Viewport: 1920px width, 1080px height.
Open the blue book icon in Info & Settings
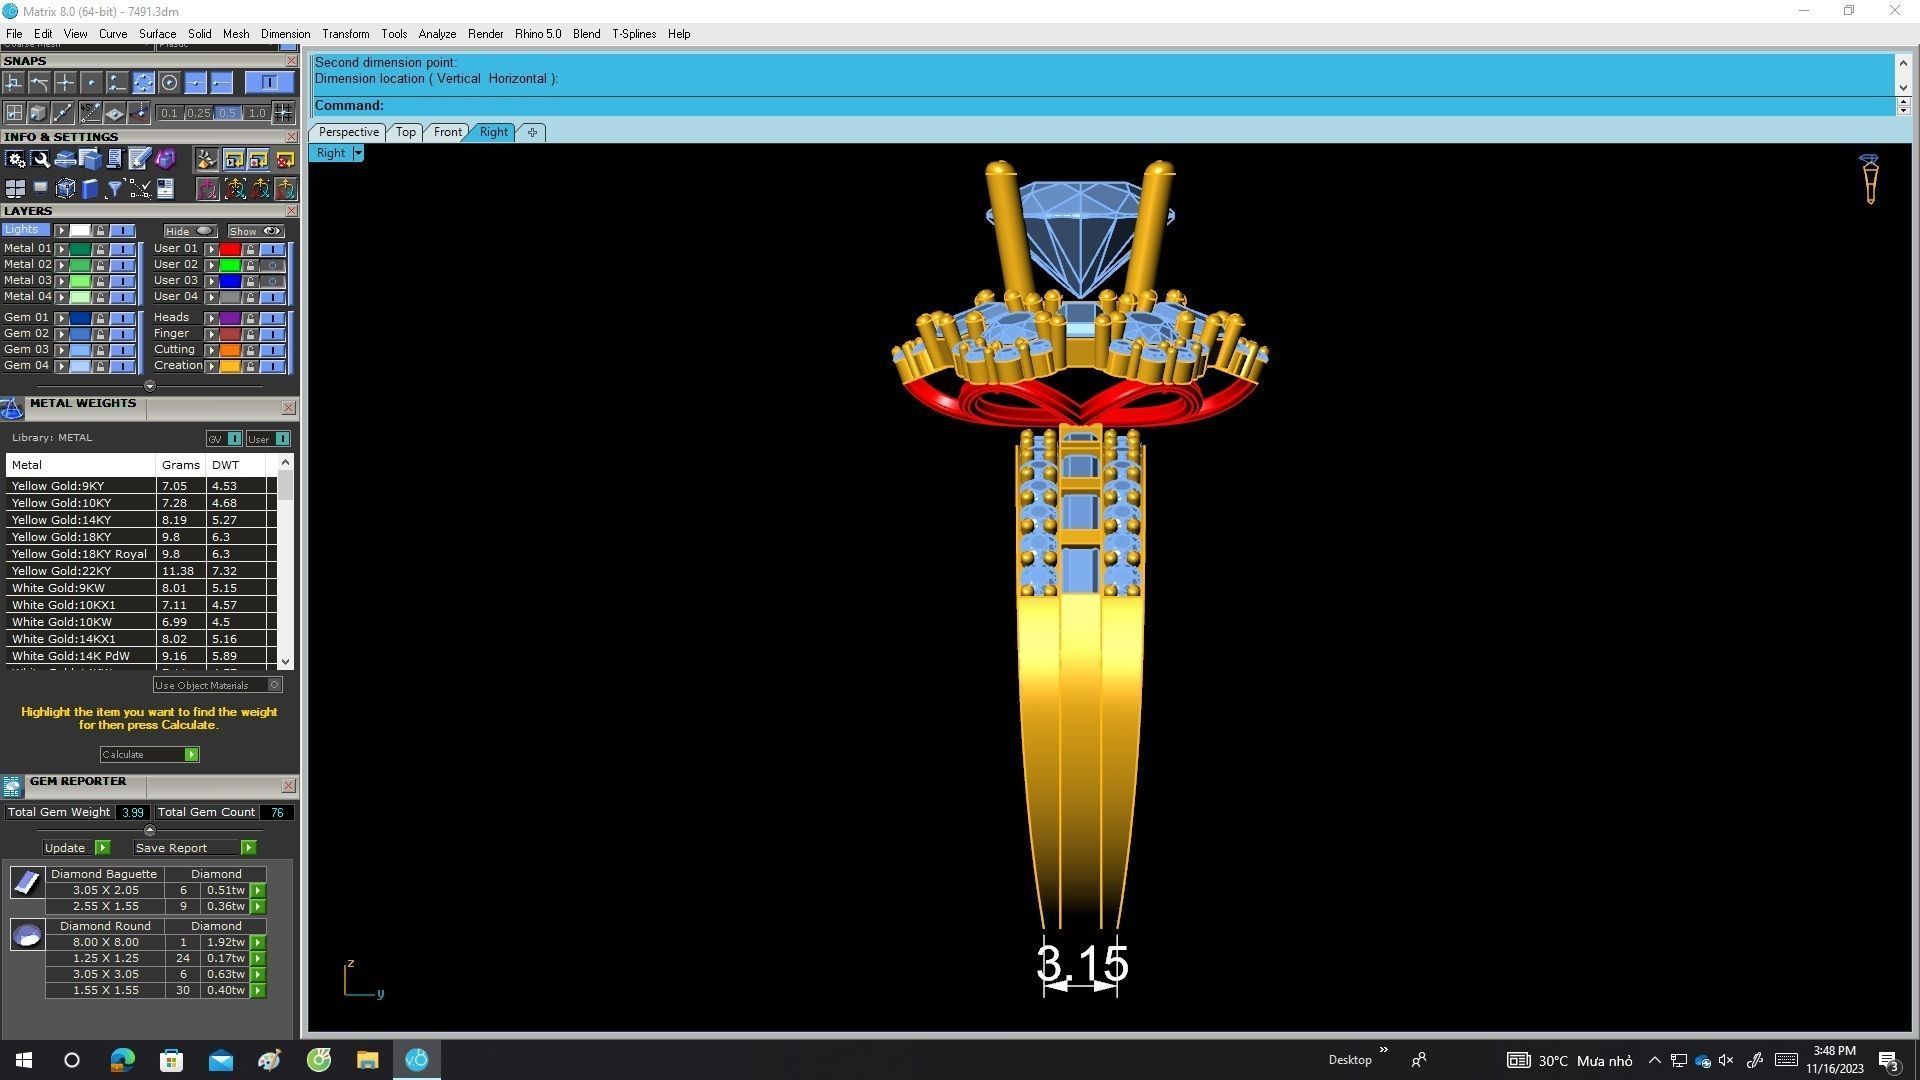tap(90, 188)
